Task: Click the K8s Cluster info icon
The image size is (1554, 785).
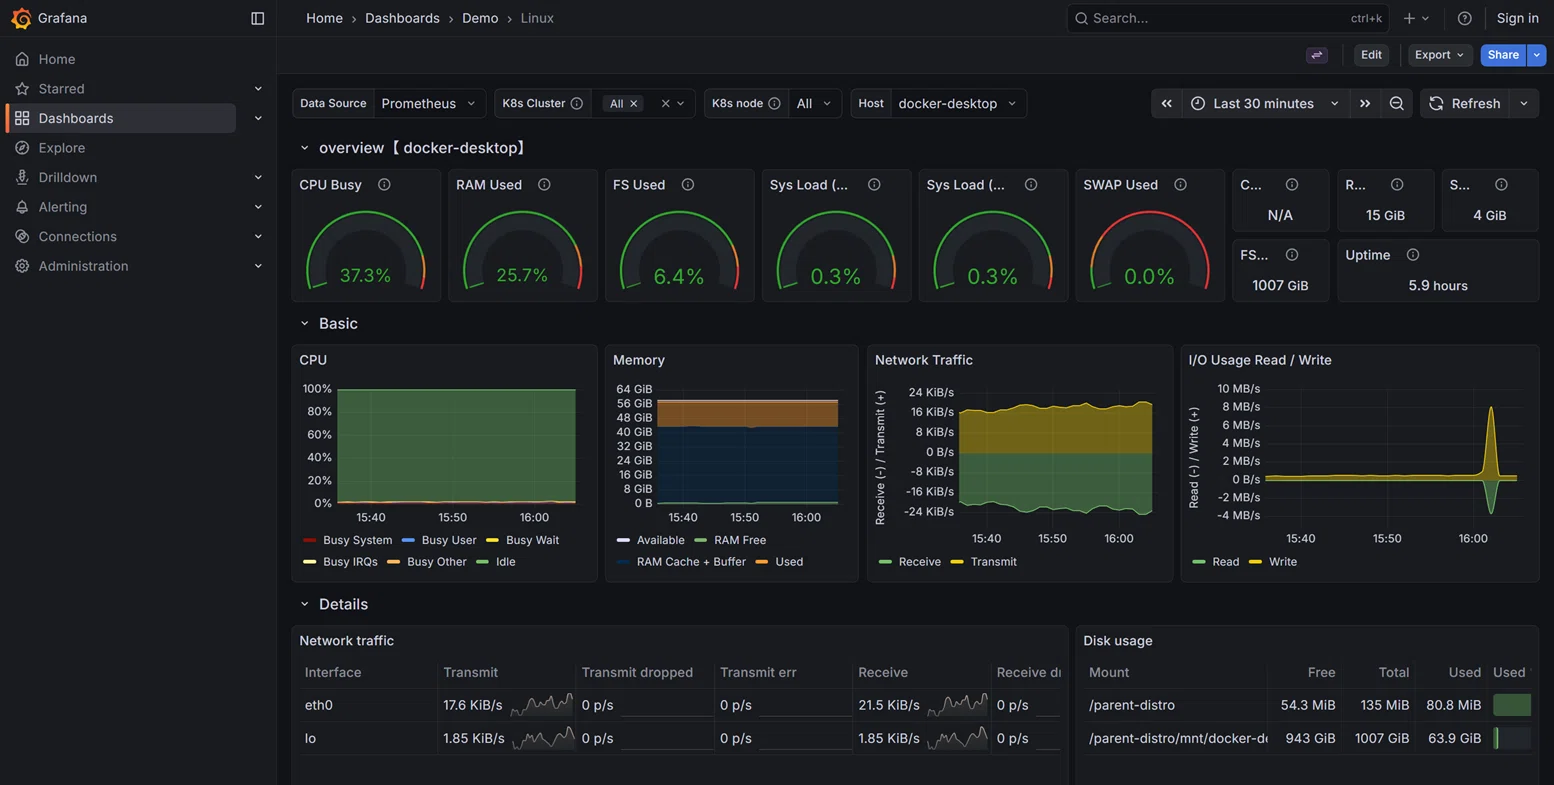Action: click(576, 103)
